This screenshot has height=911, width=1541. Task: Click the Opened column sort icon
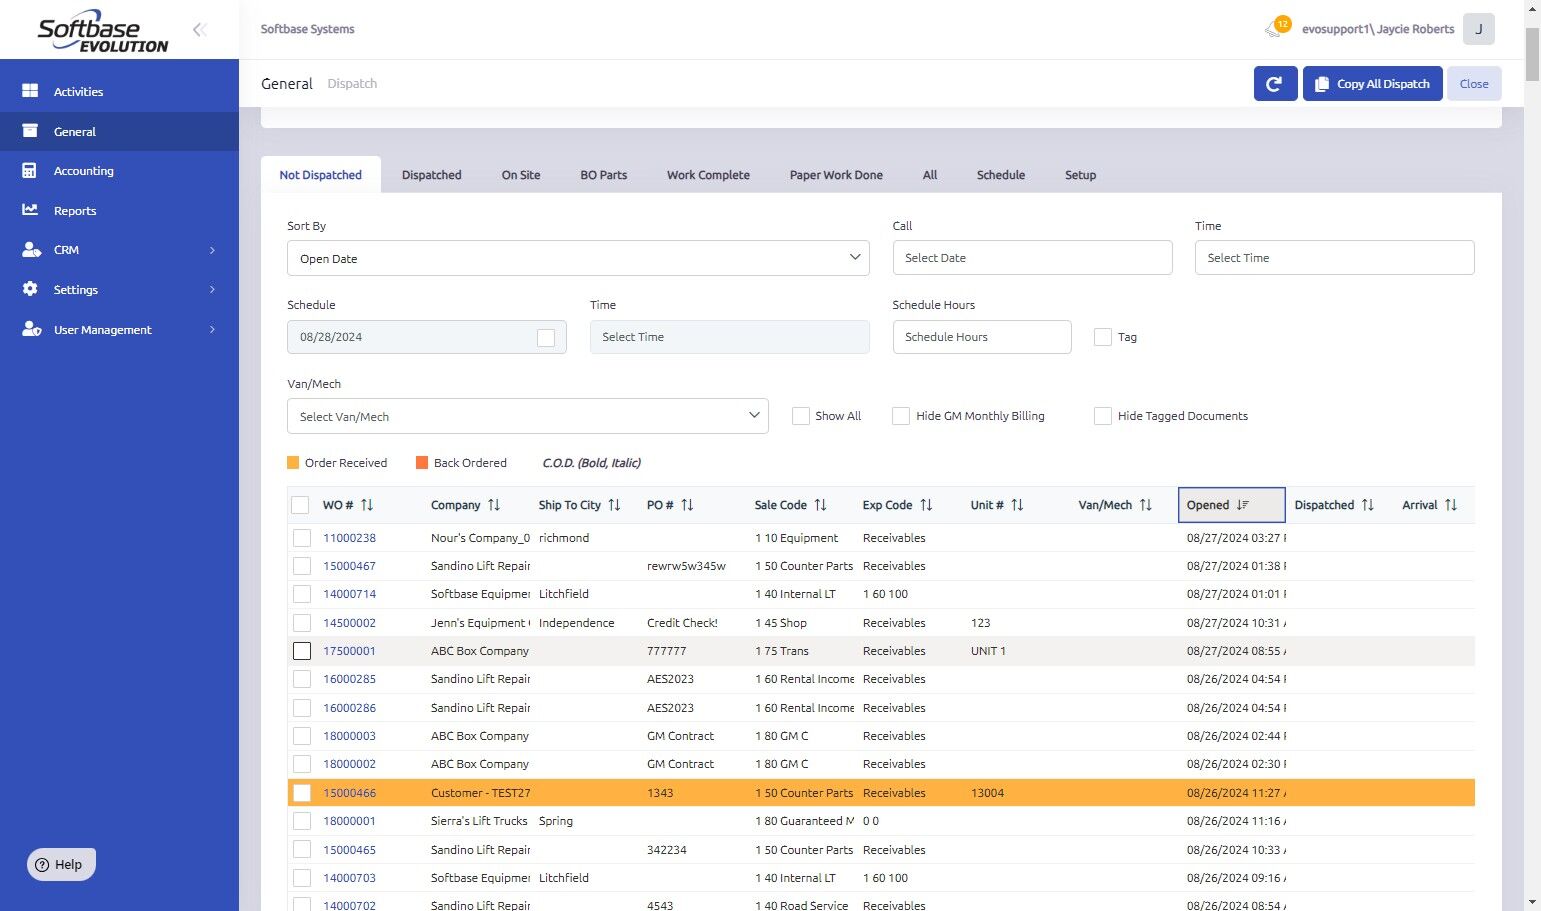click(x=1243, y=505)
